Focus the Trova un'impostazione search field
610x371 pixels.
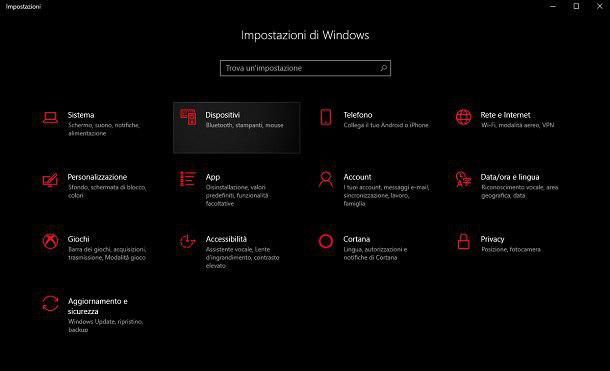pyautogui.click(x=305, y=68)
